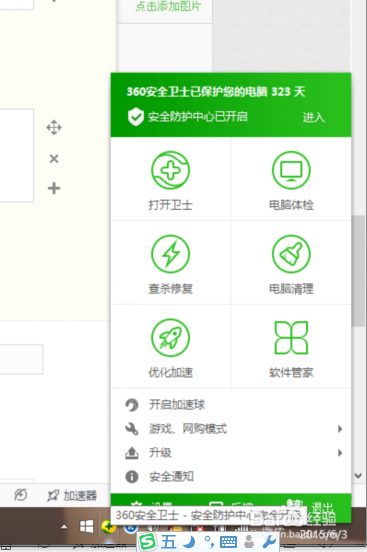Image resolution: width=367 pixels, height=552 pixels.
Task: Expand 升级 submenu arrow
Action: 340,453
